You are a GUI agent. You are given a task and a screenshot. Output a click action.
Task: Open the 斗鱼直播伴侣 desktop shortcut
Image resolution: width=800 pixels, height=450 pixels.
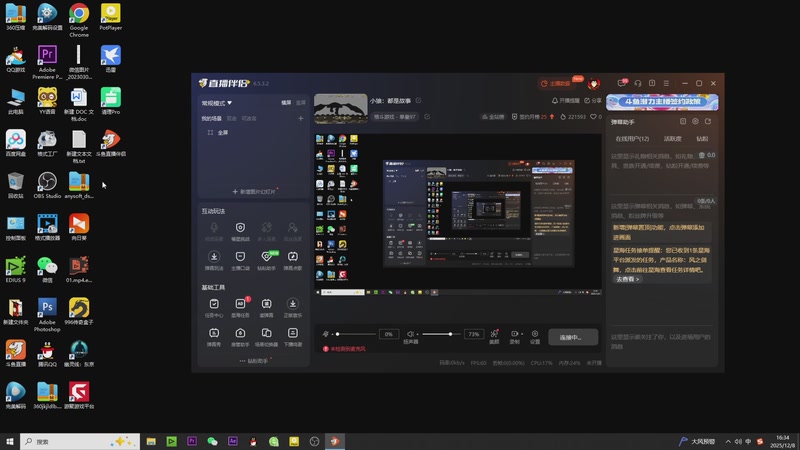pyautogui.click(x=111, y=143)
